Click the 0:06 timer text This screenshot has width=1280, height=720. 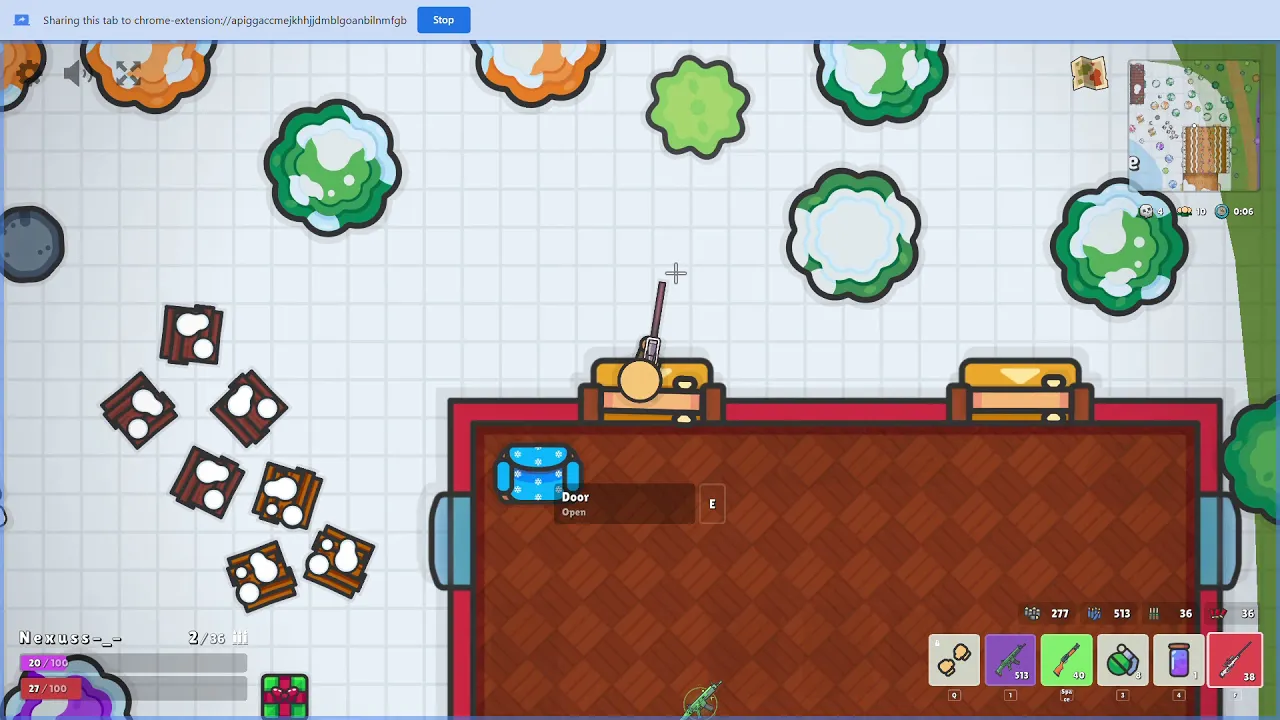coord(1243,211)
